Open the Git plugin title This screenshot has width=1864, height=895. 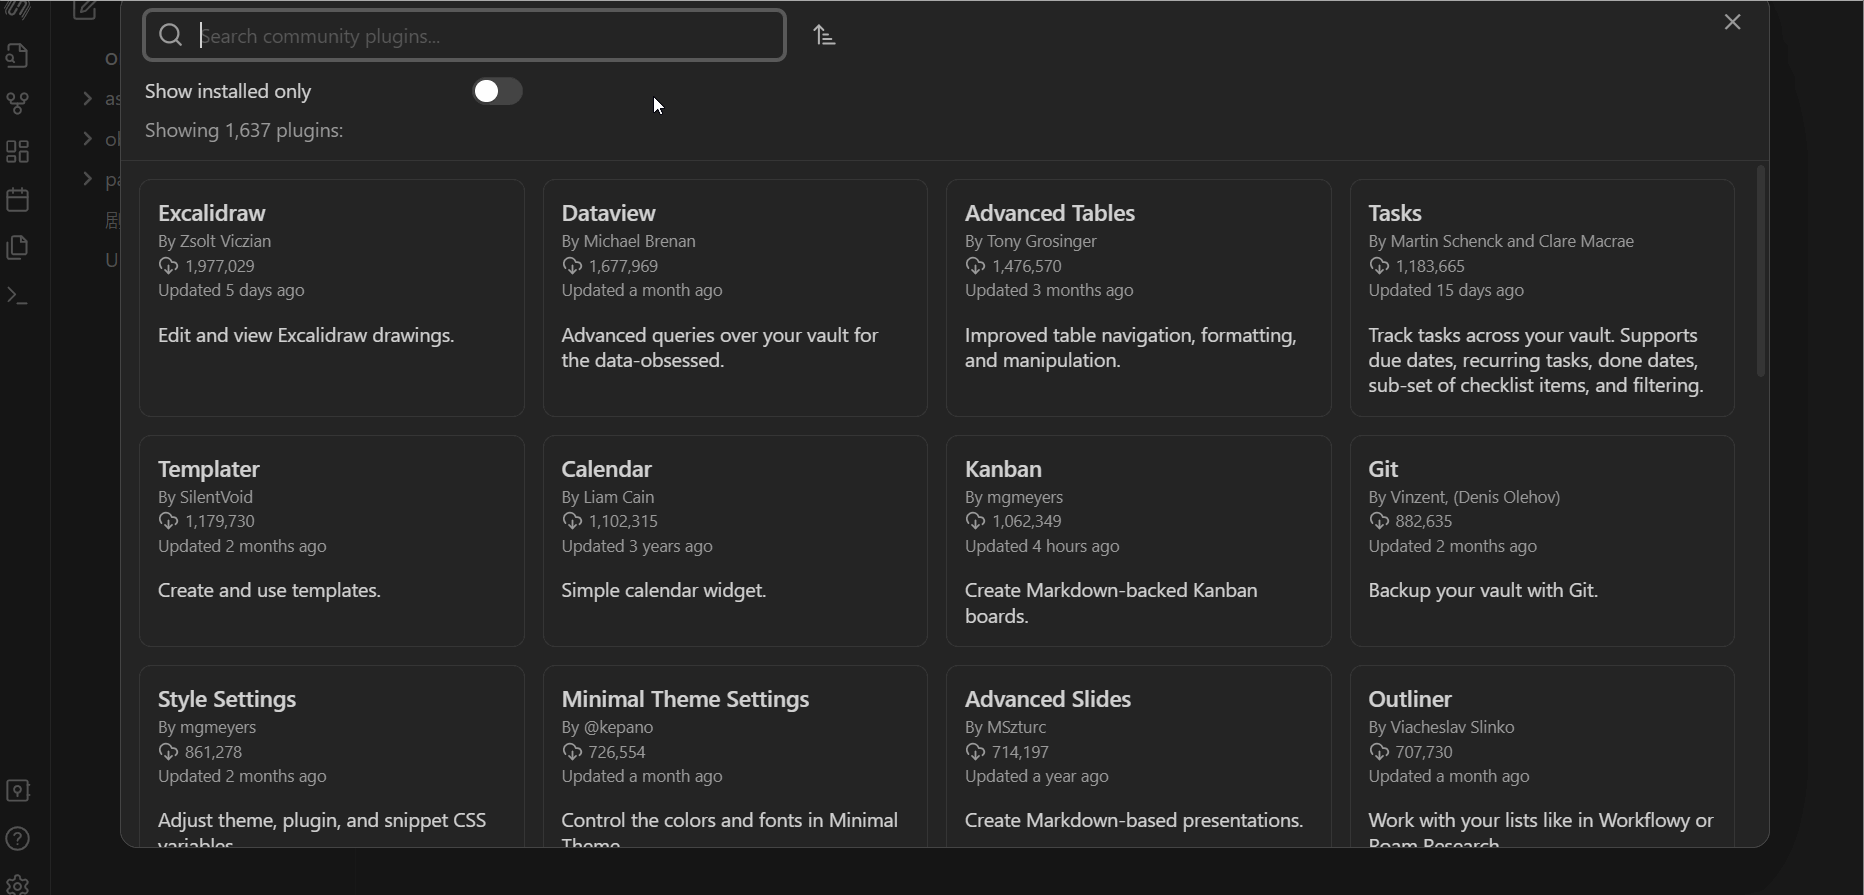1383,469
